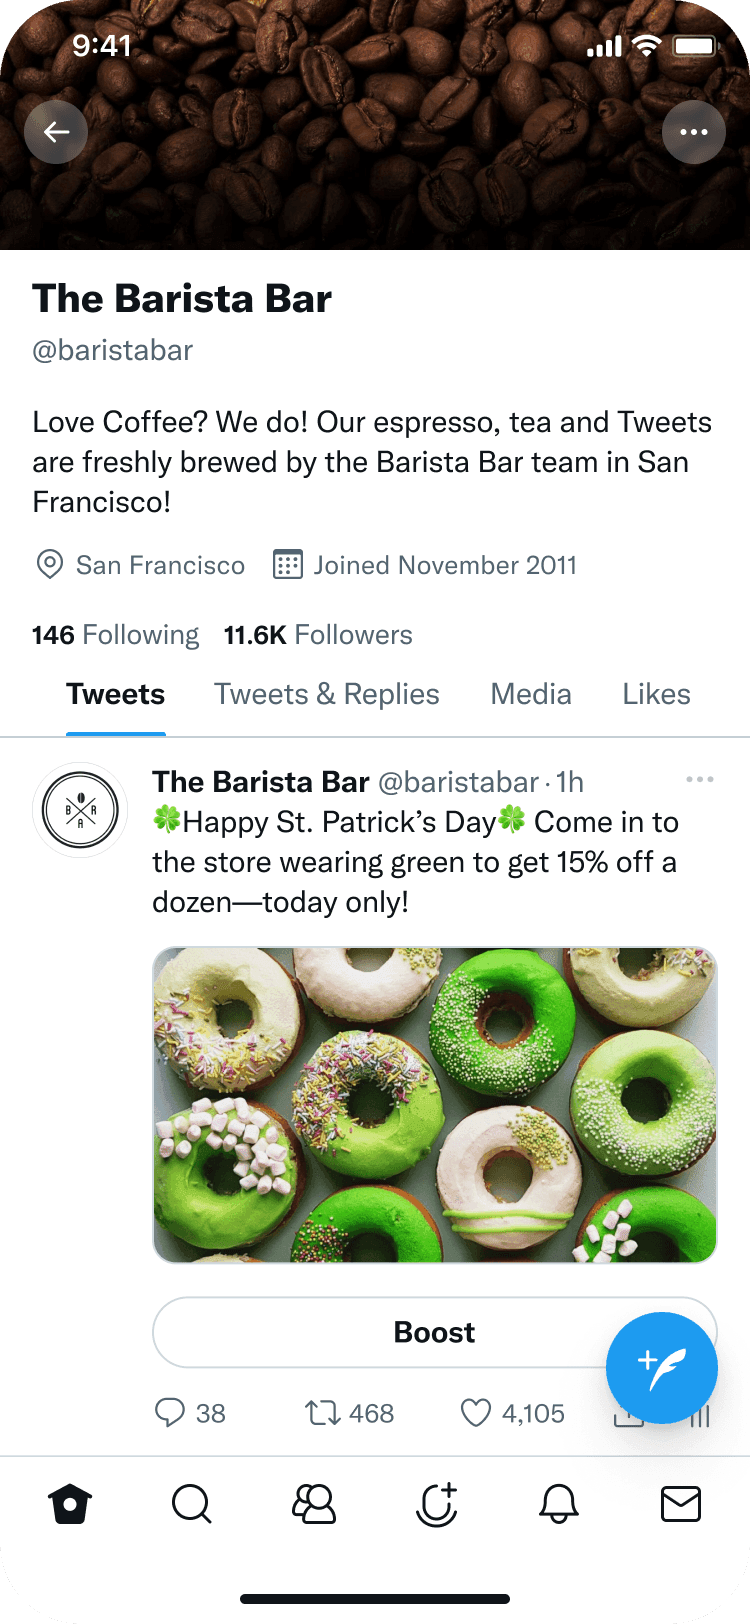Go to the Home tab

70,1503
